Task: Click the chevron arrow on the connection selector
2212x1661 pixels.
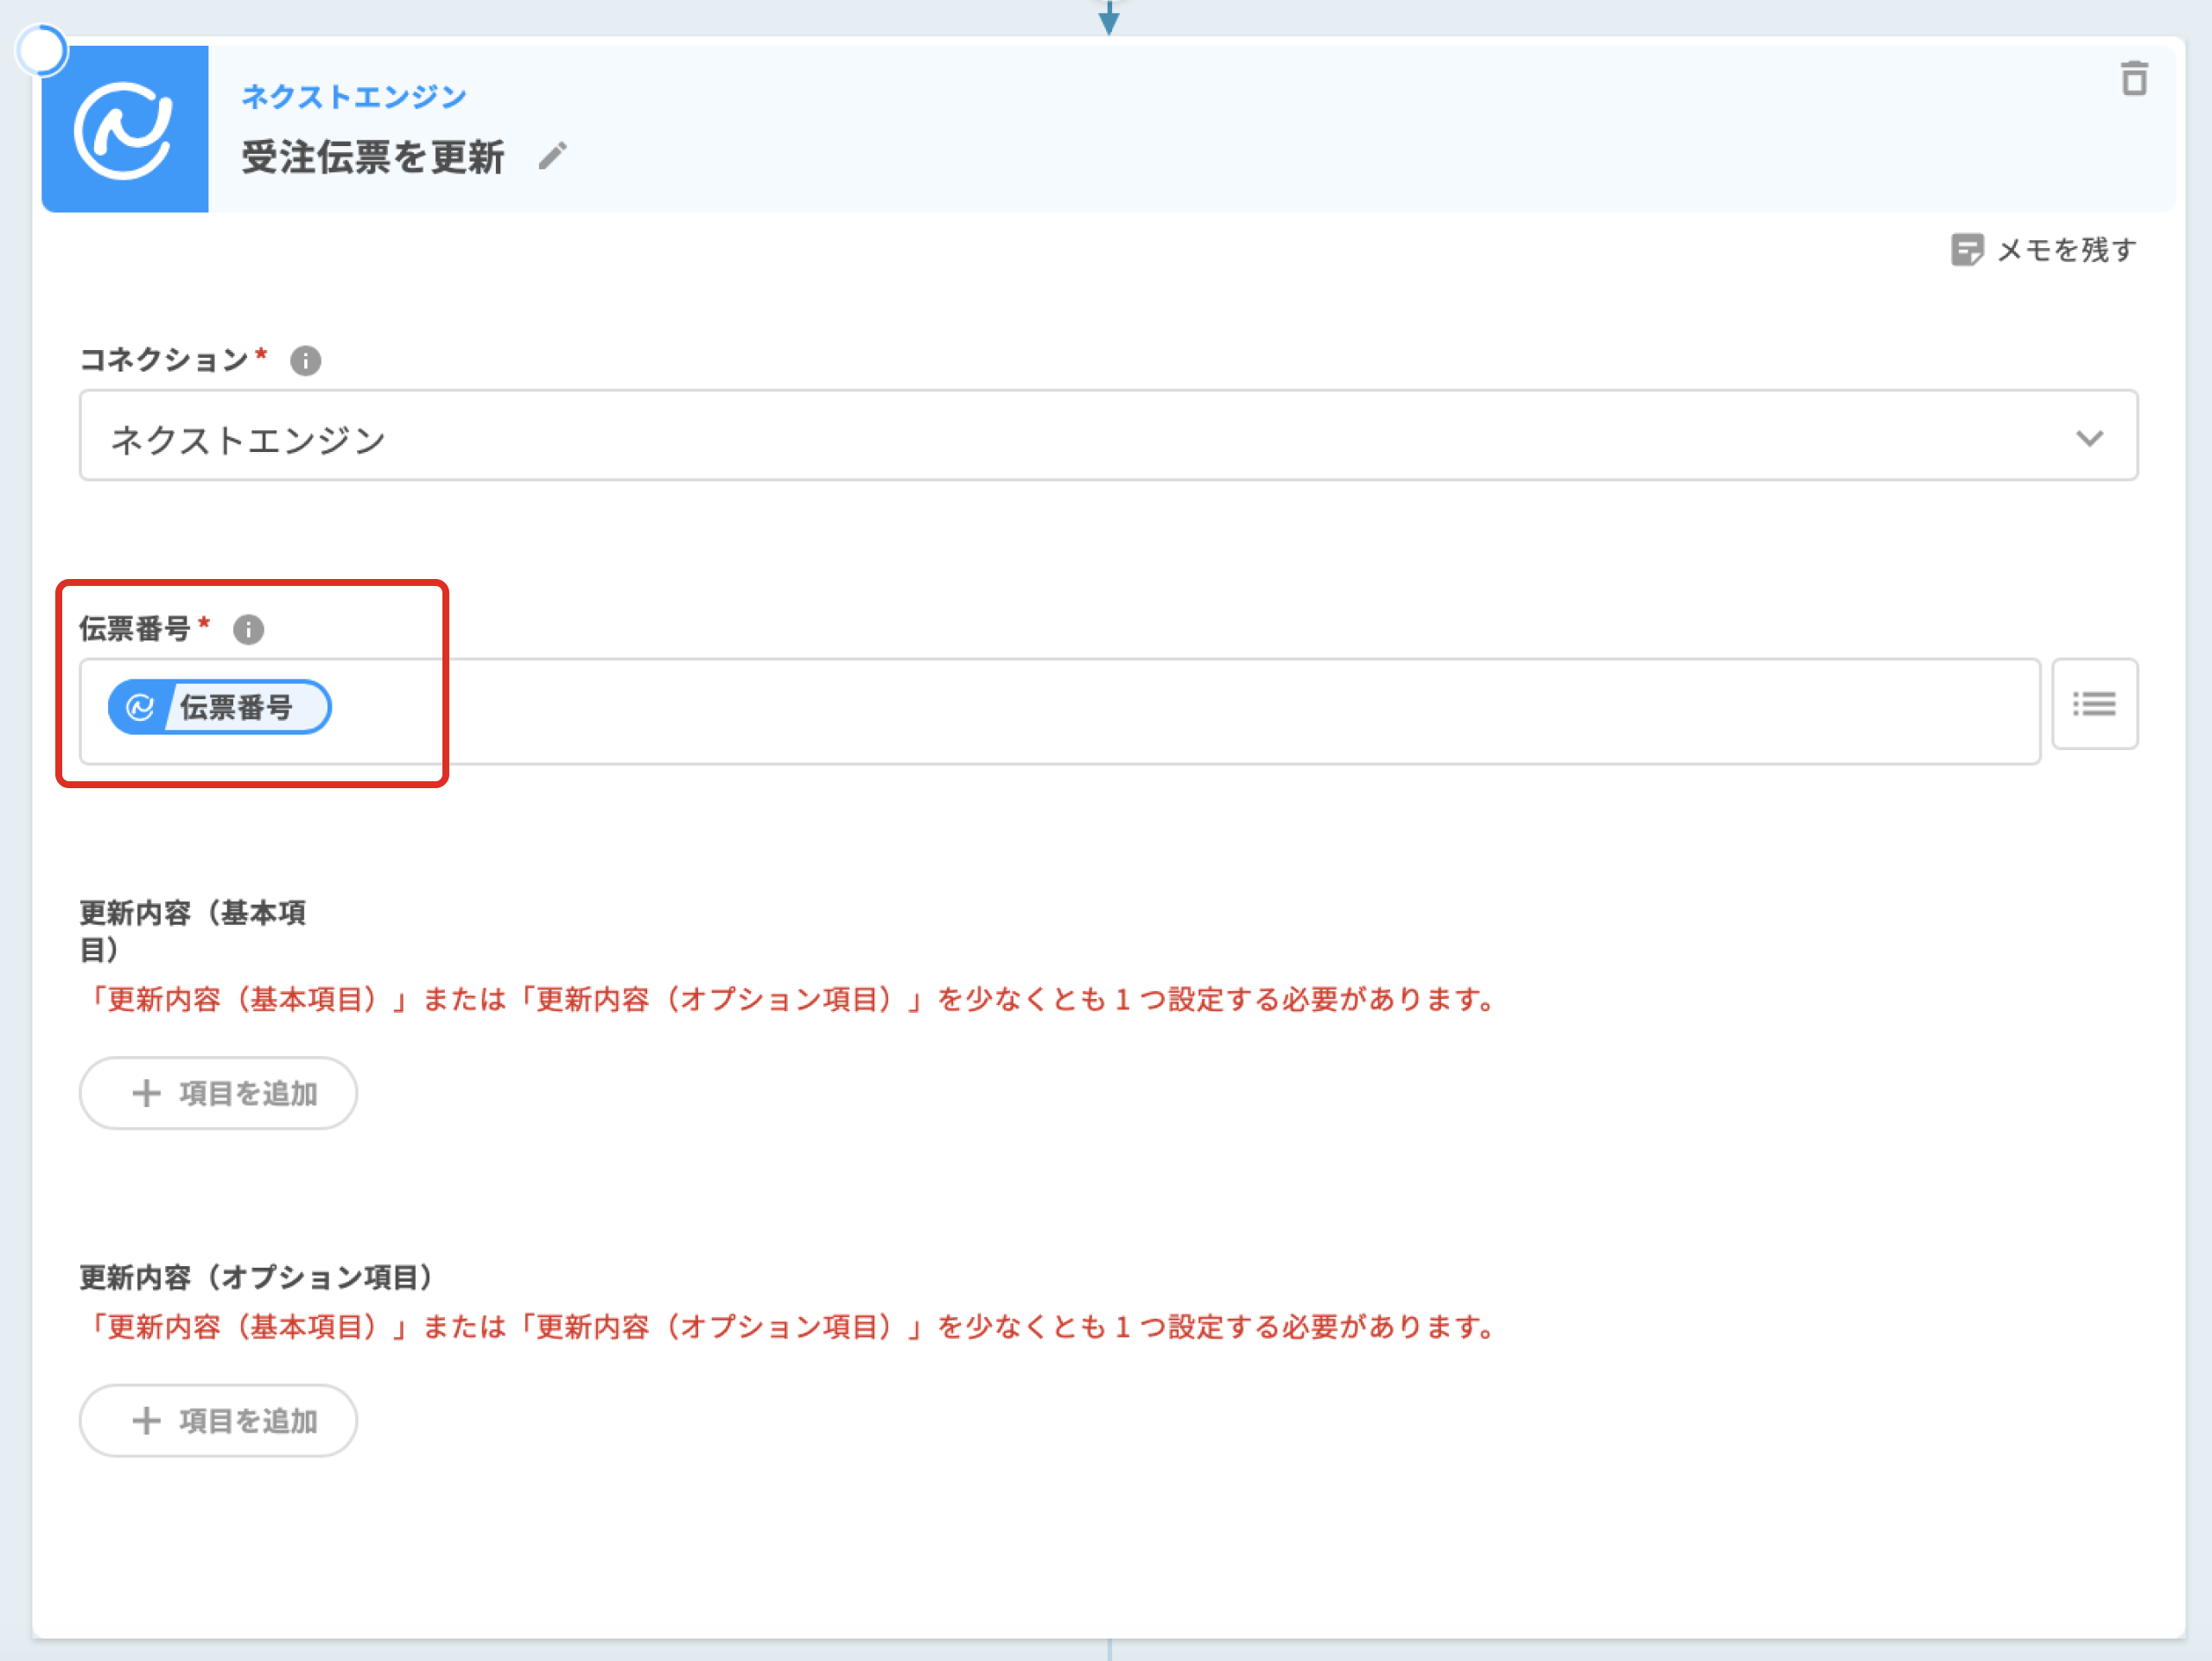Action: (2089, 438)
